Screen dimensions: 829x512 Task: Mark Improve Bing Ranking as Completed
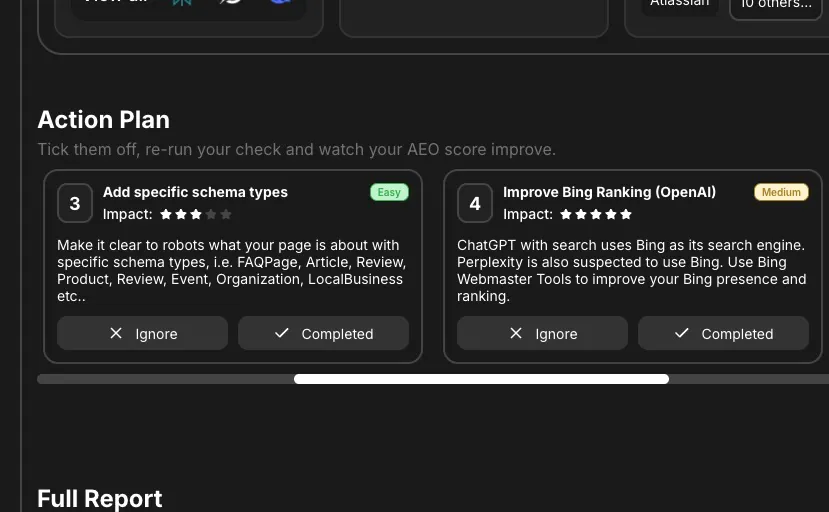[723, 333]
